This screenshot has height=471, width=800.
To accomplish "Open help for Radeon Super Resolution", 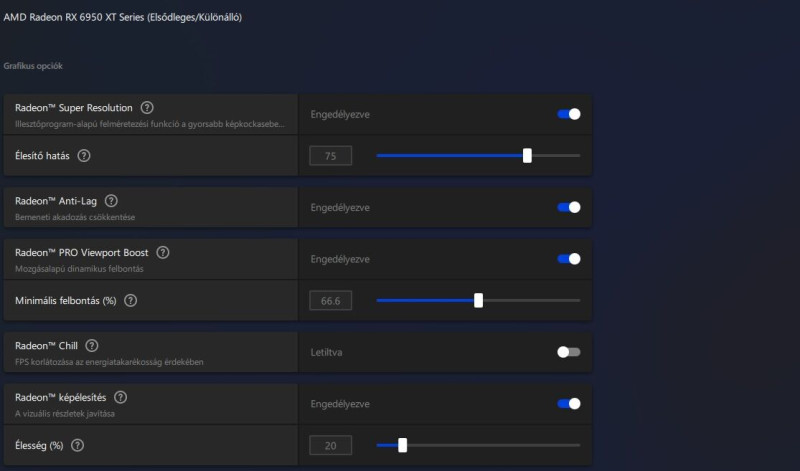I will [x=147, y=108].
